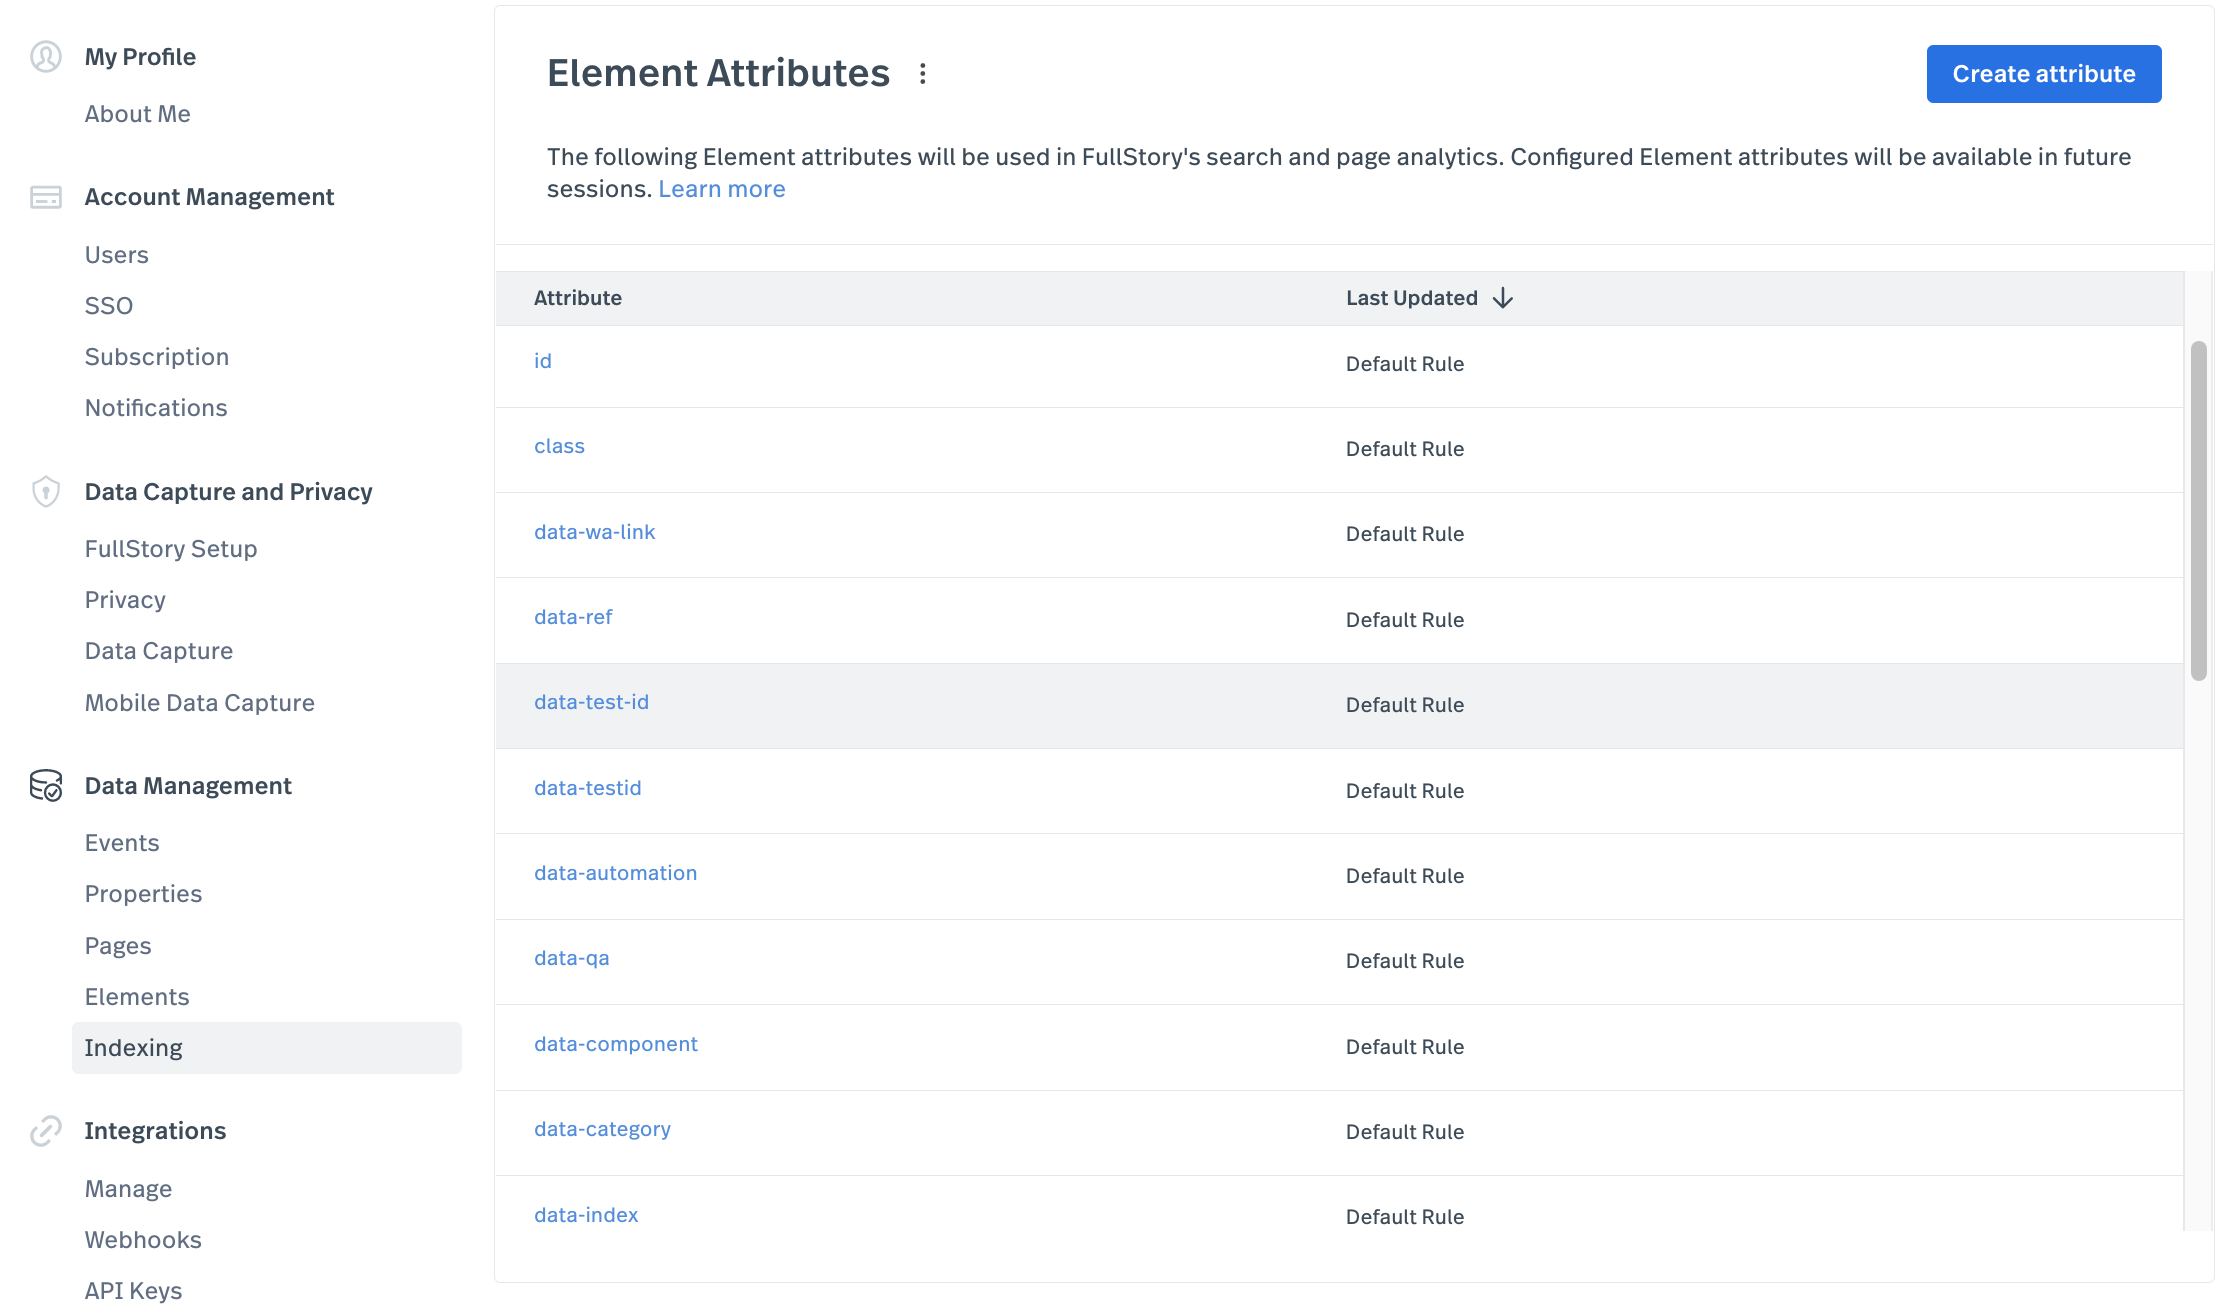Open the data-category attribute
This screenshot has width=2236, height=1314.
[603, 1129]
